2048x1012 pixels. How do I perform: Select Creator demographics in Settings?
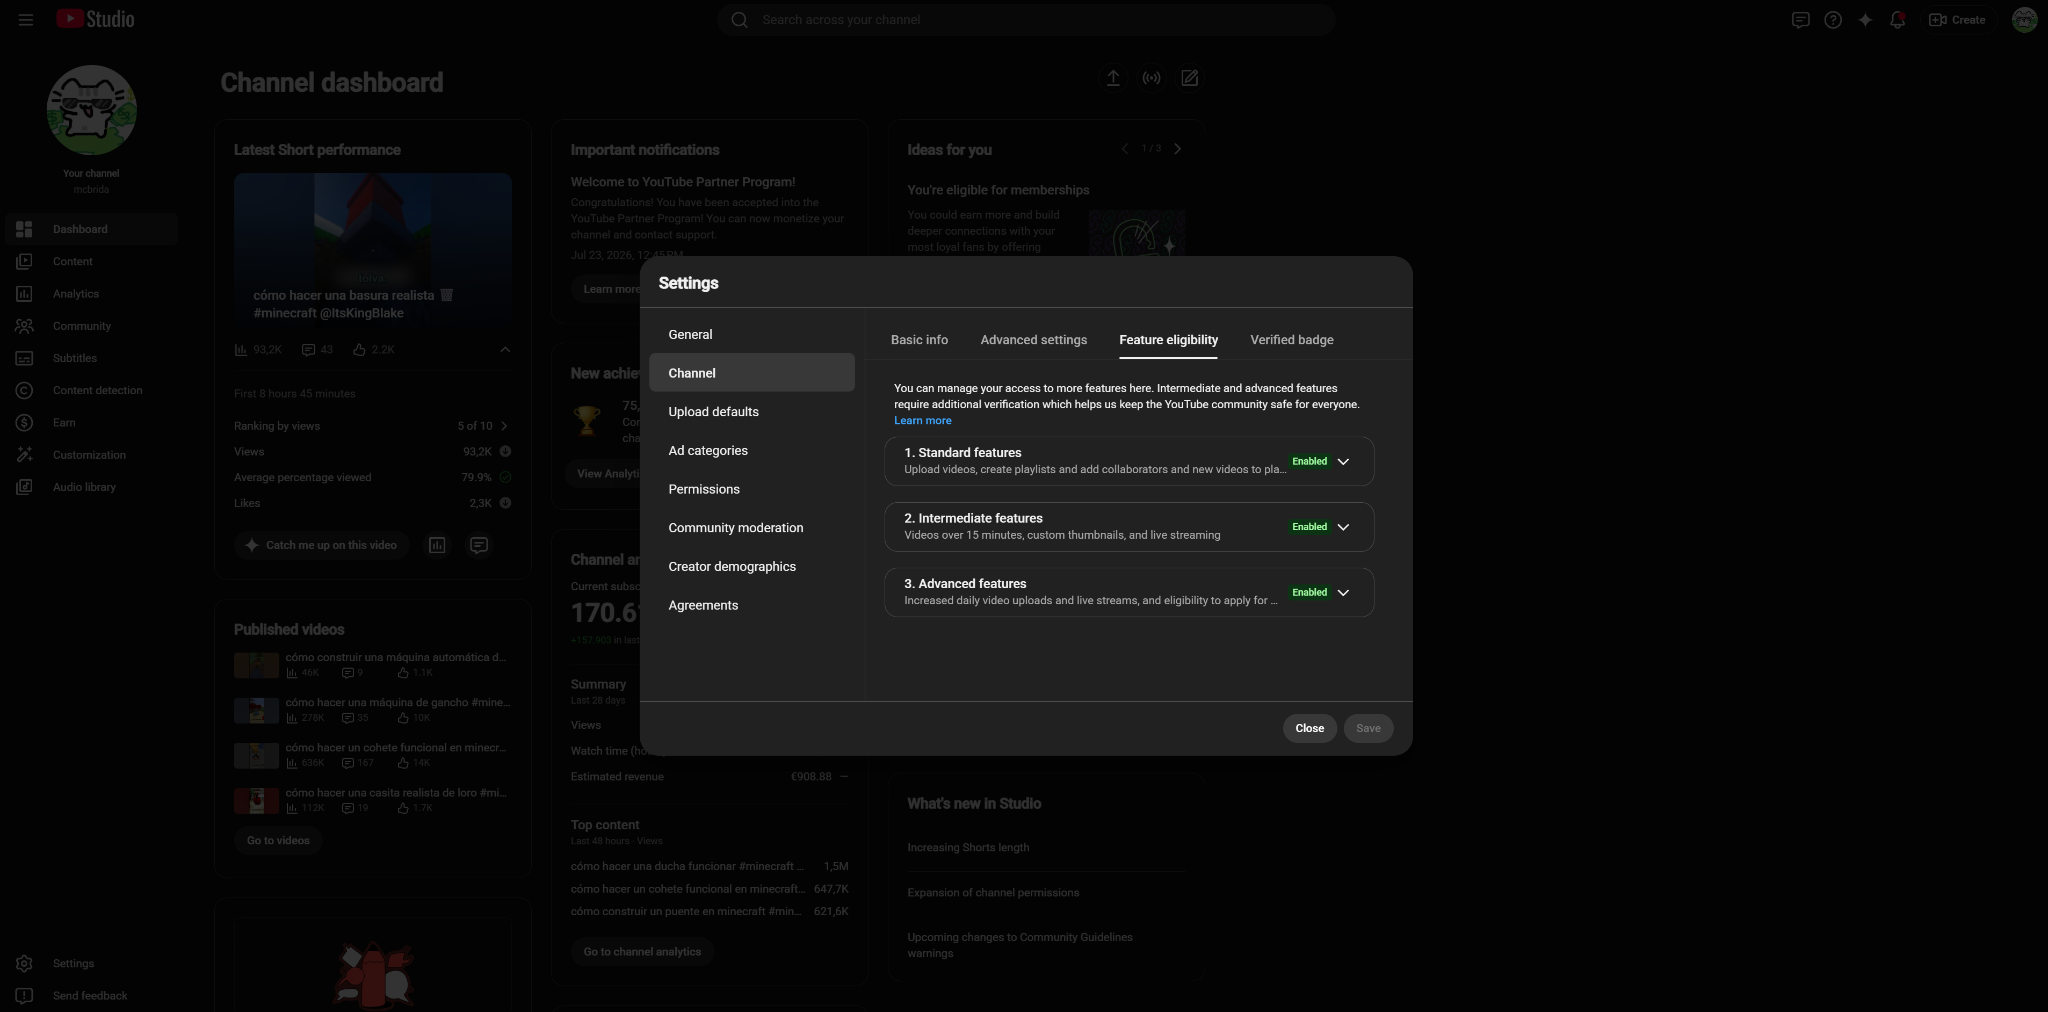(x=752, y=567)
